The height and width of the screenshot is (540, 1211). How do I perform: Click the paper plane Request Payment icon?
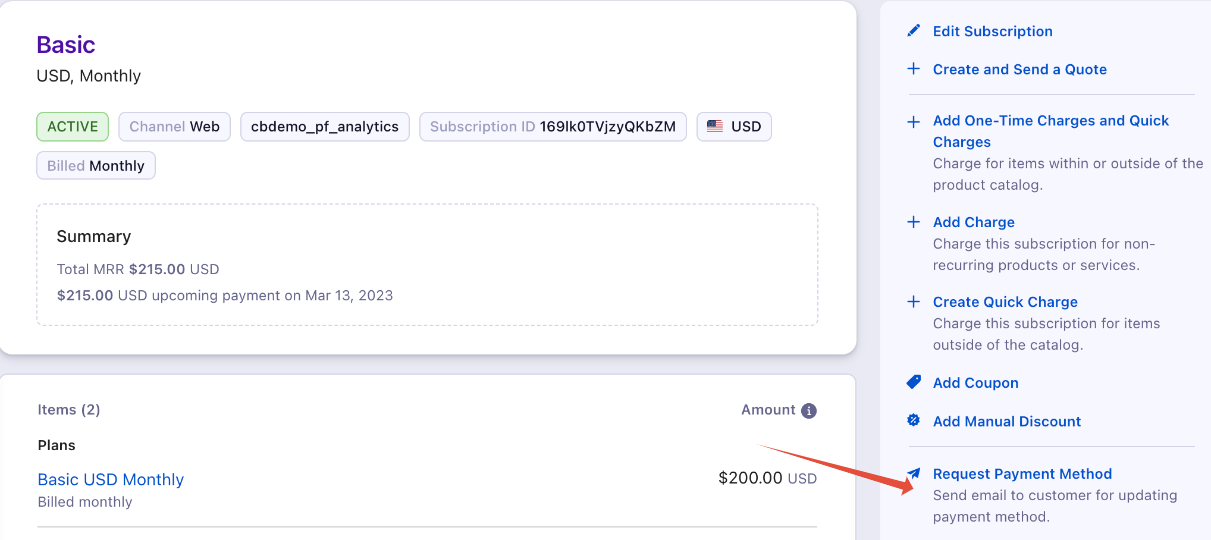point(913,474)
